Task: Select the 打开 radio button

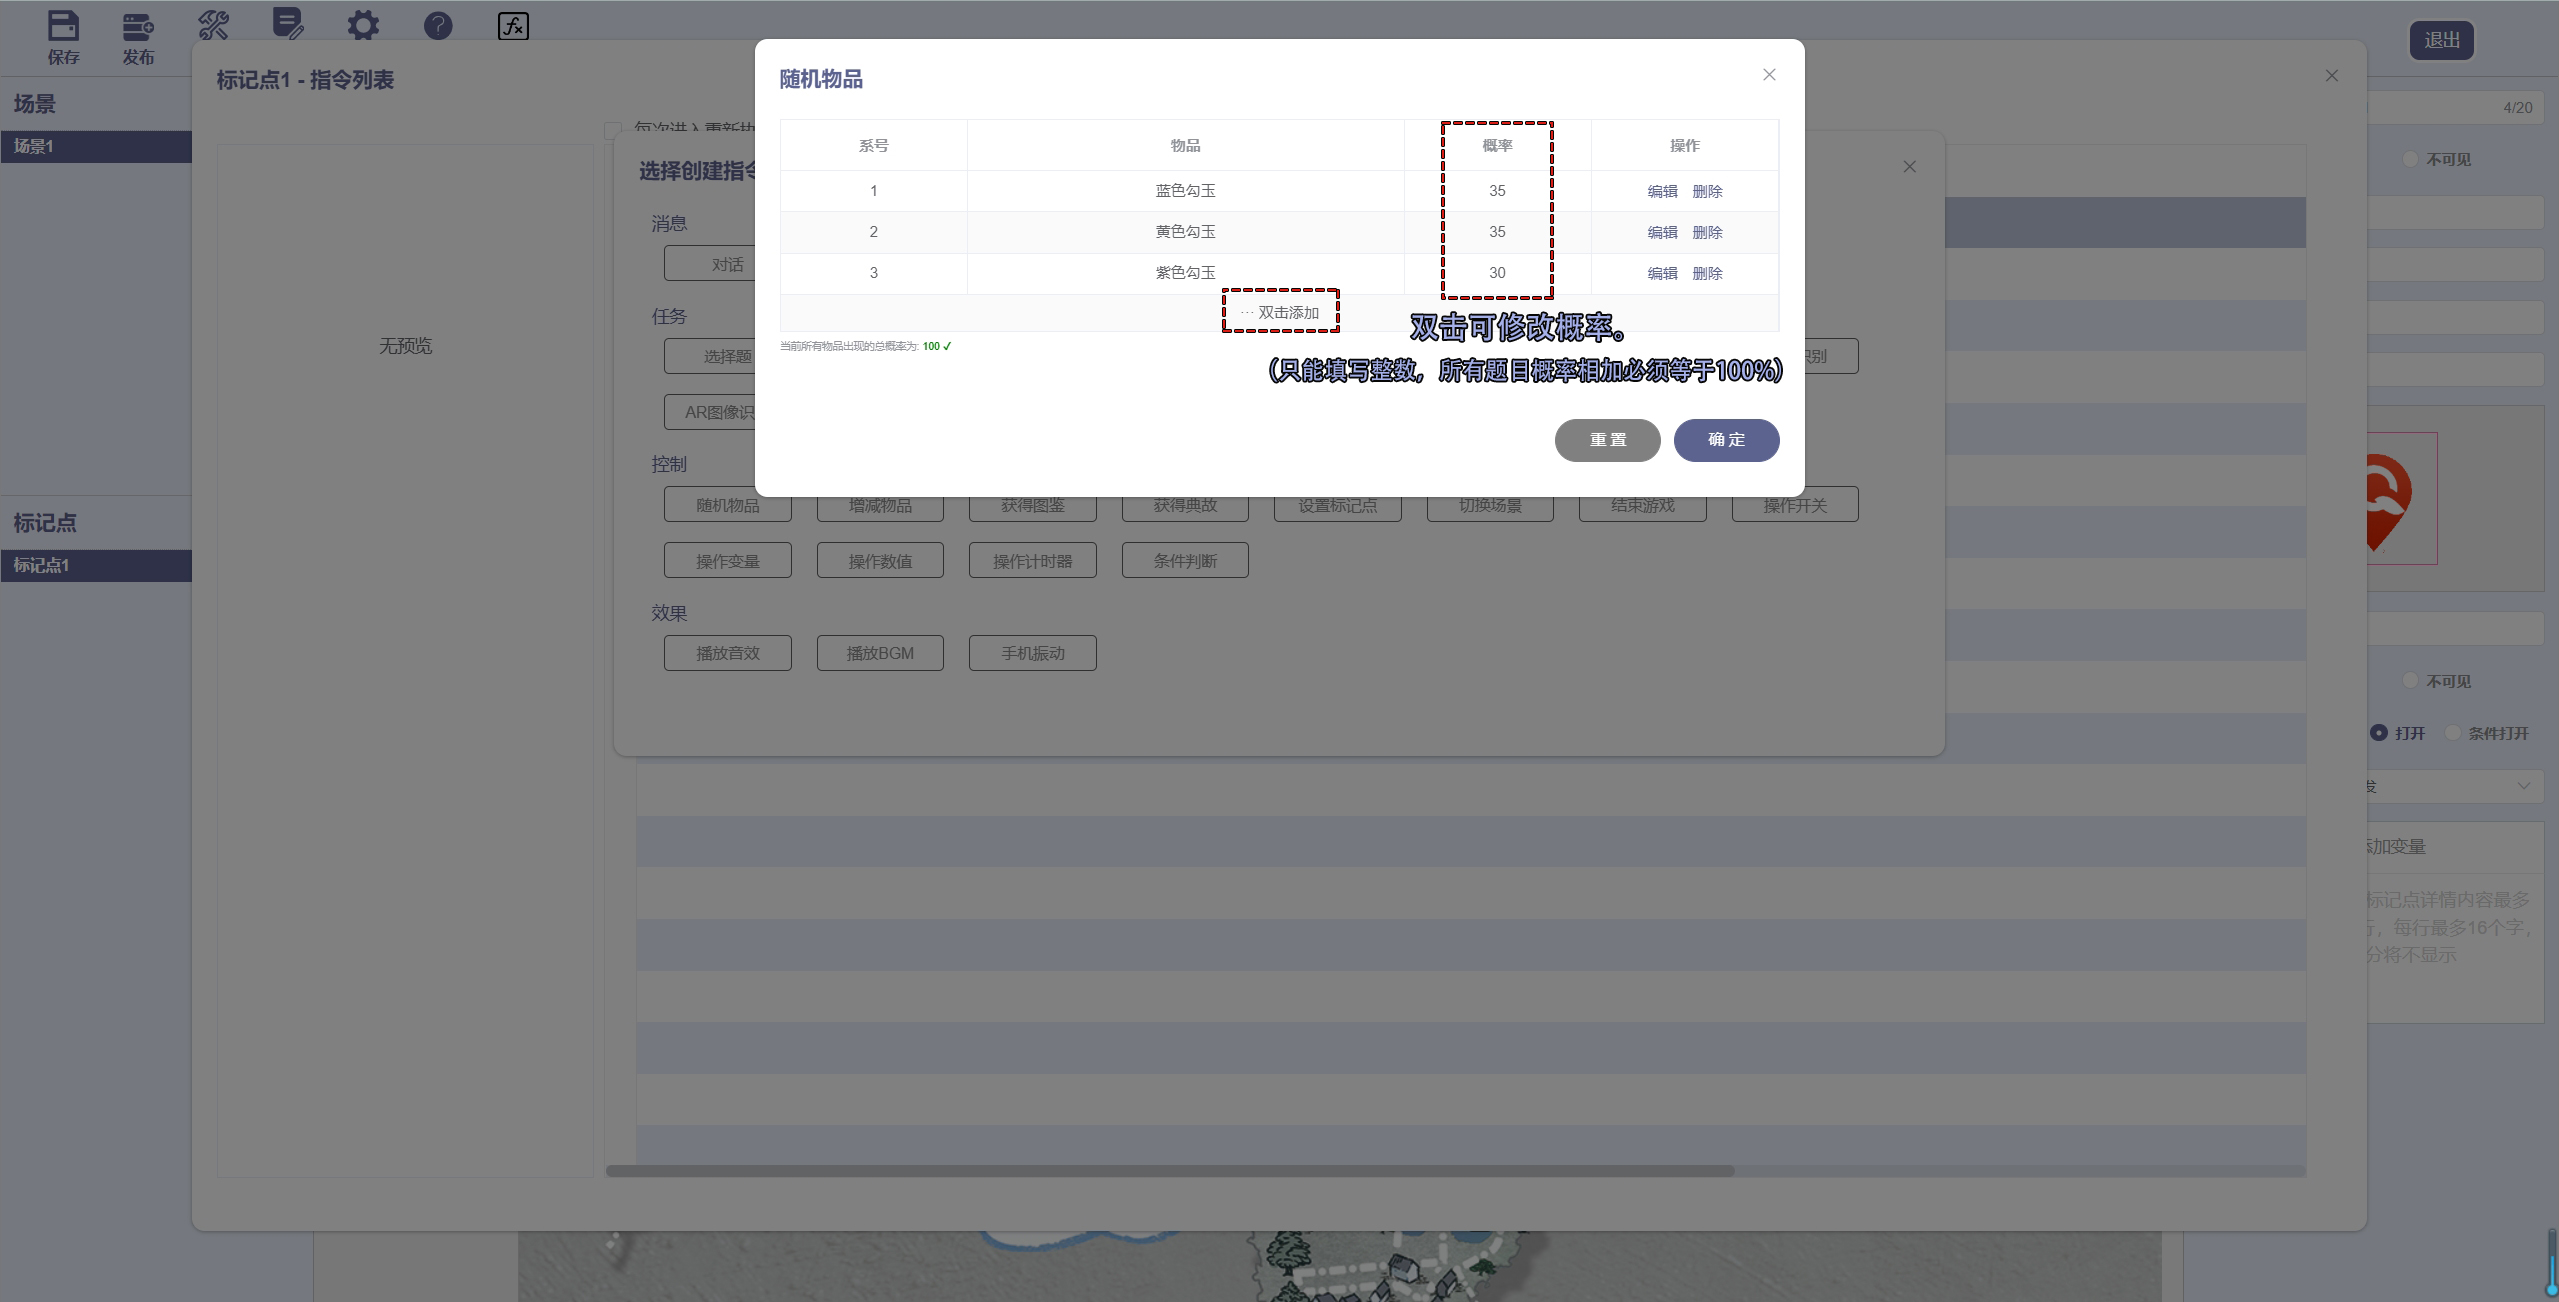Action: (2379, 733)
